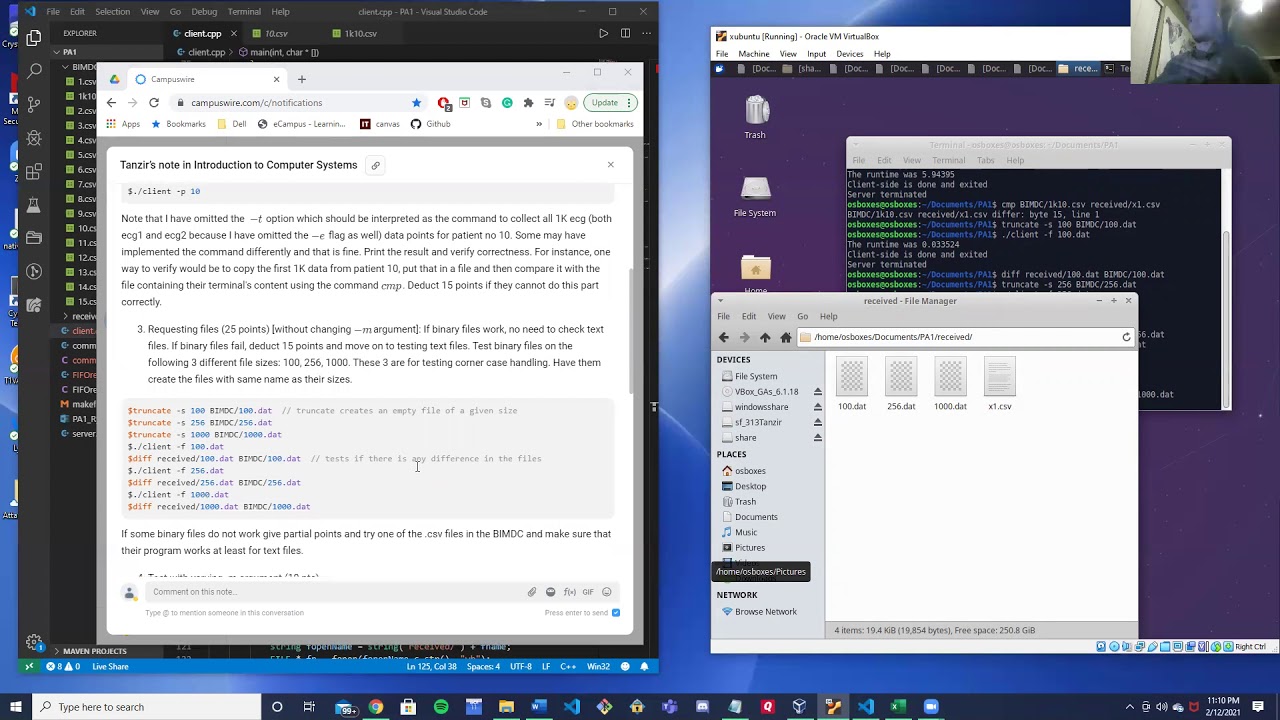Go to parent folder in File Manager

click(x=765, y=337)
